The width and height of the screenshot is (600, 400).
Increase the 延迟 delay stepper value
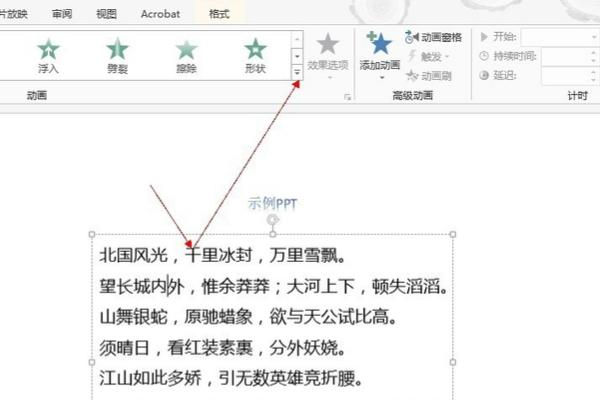593,72
